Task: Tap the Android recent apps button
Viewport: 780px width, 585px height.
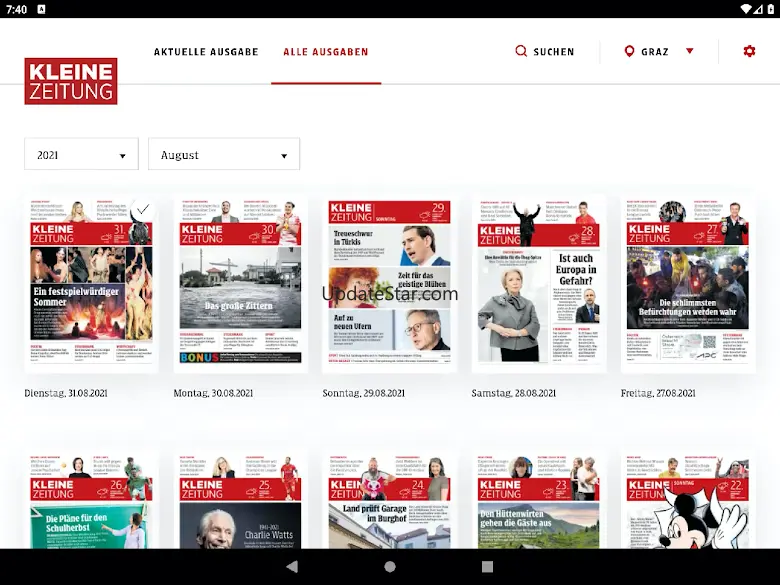Action: point(488,567)
